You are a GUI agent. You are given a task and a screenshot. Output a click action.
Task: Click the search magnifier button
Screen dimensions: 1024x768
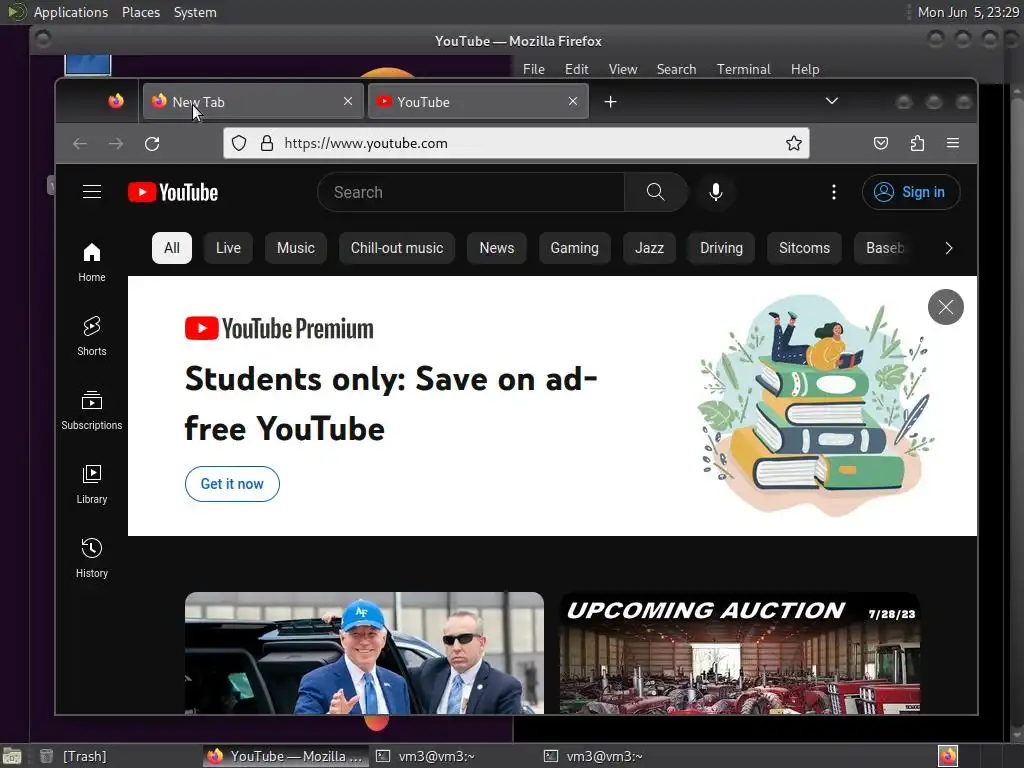click(656, 191)
